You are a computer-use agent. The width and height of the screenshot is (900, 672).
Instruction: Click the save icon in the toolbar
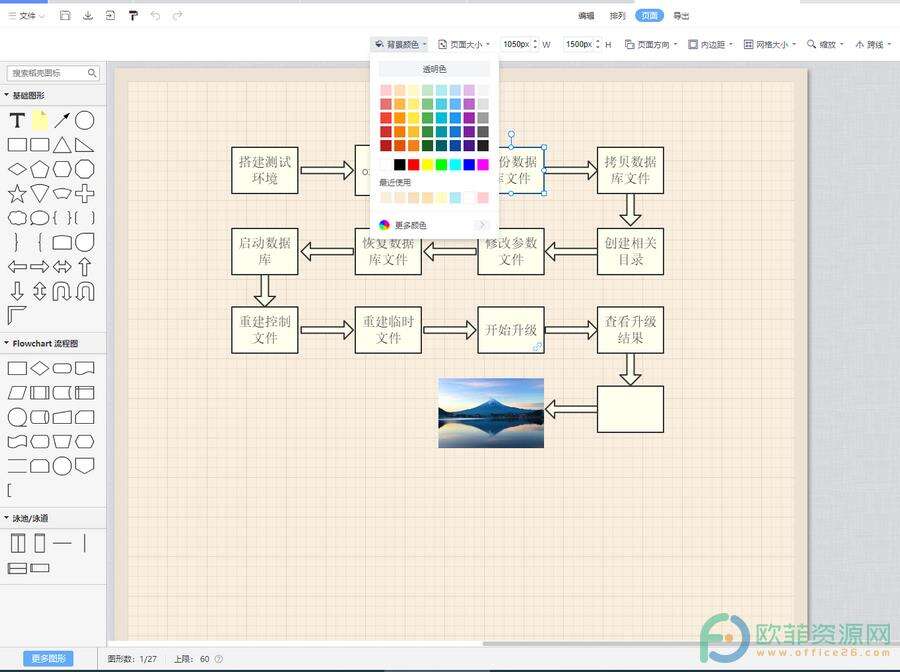pyautogui.click(x=88, y=15)
